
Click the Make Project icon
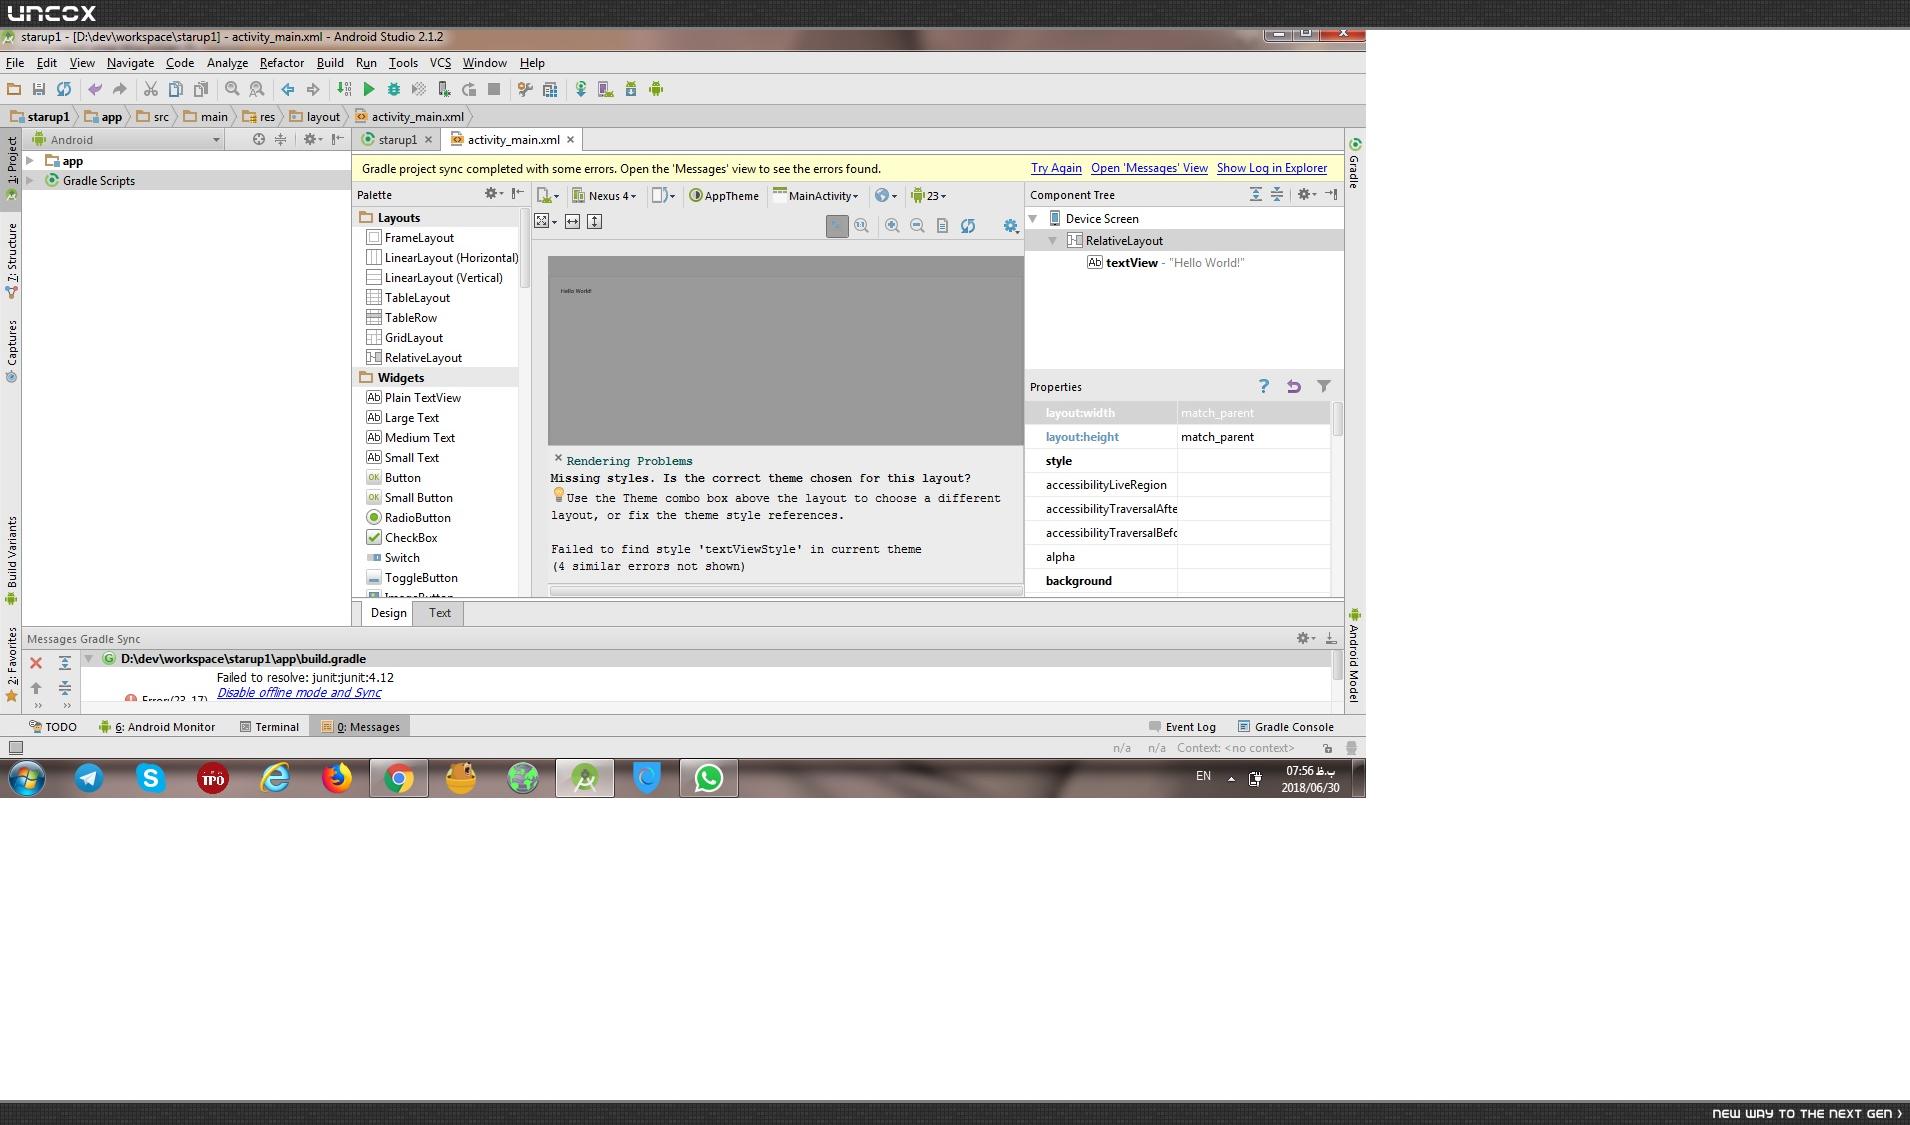click(x=344, y=89)
